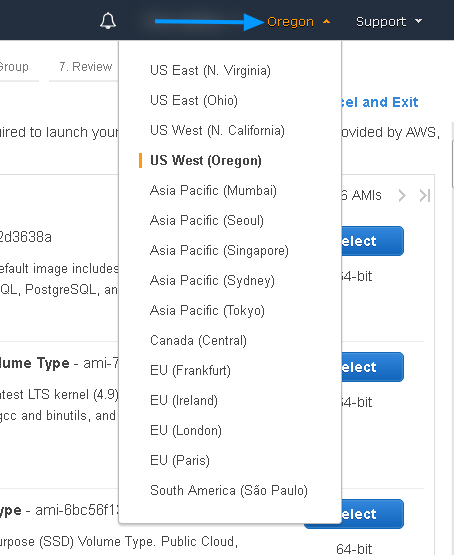Pick currently selected US West (Oregon)
The width and height of the screenshot is (454, 555).
tap(206, 161)
